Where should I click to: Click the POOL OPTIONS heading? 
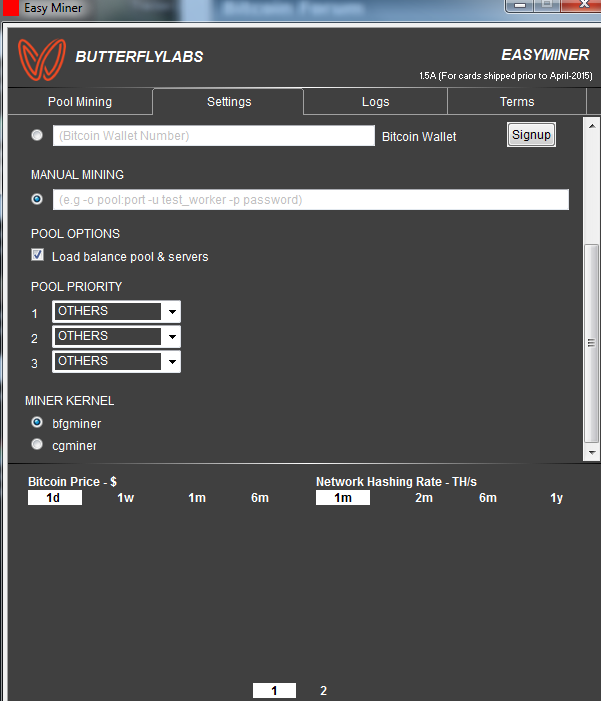pos(75,234)
